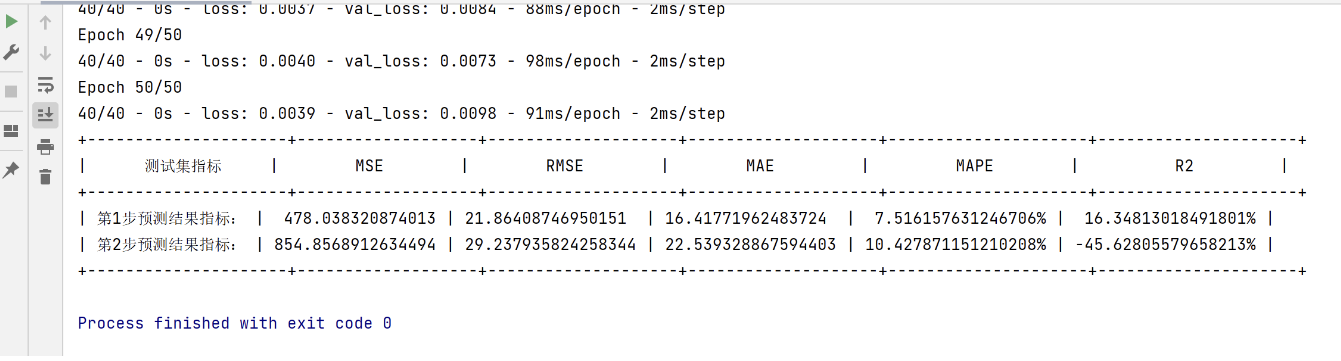This screenshot has width=1341, height=361.
Task: Print console output using printer icon
Action: (x=45, y=147)
